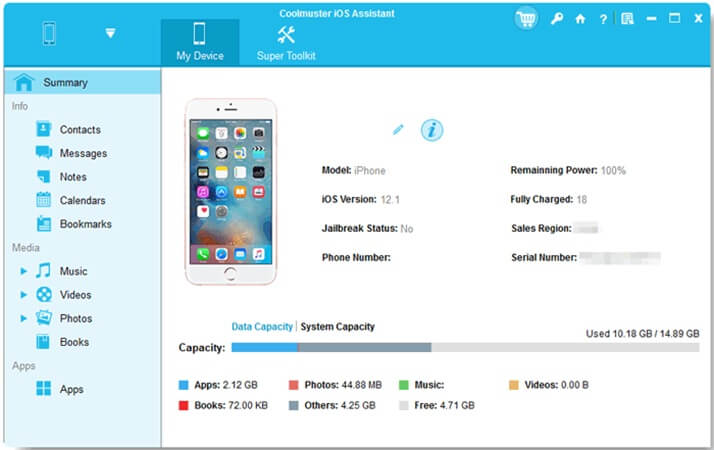714x450 pixels.
Task: Select Summary in the sidebar
Action: (x=82, y=82)
